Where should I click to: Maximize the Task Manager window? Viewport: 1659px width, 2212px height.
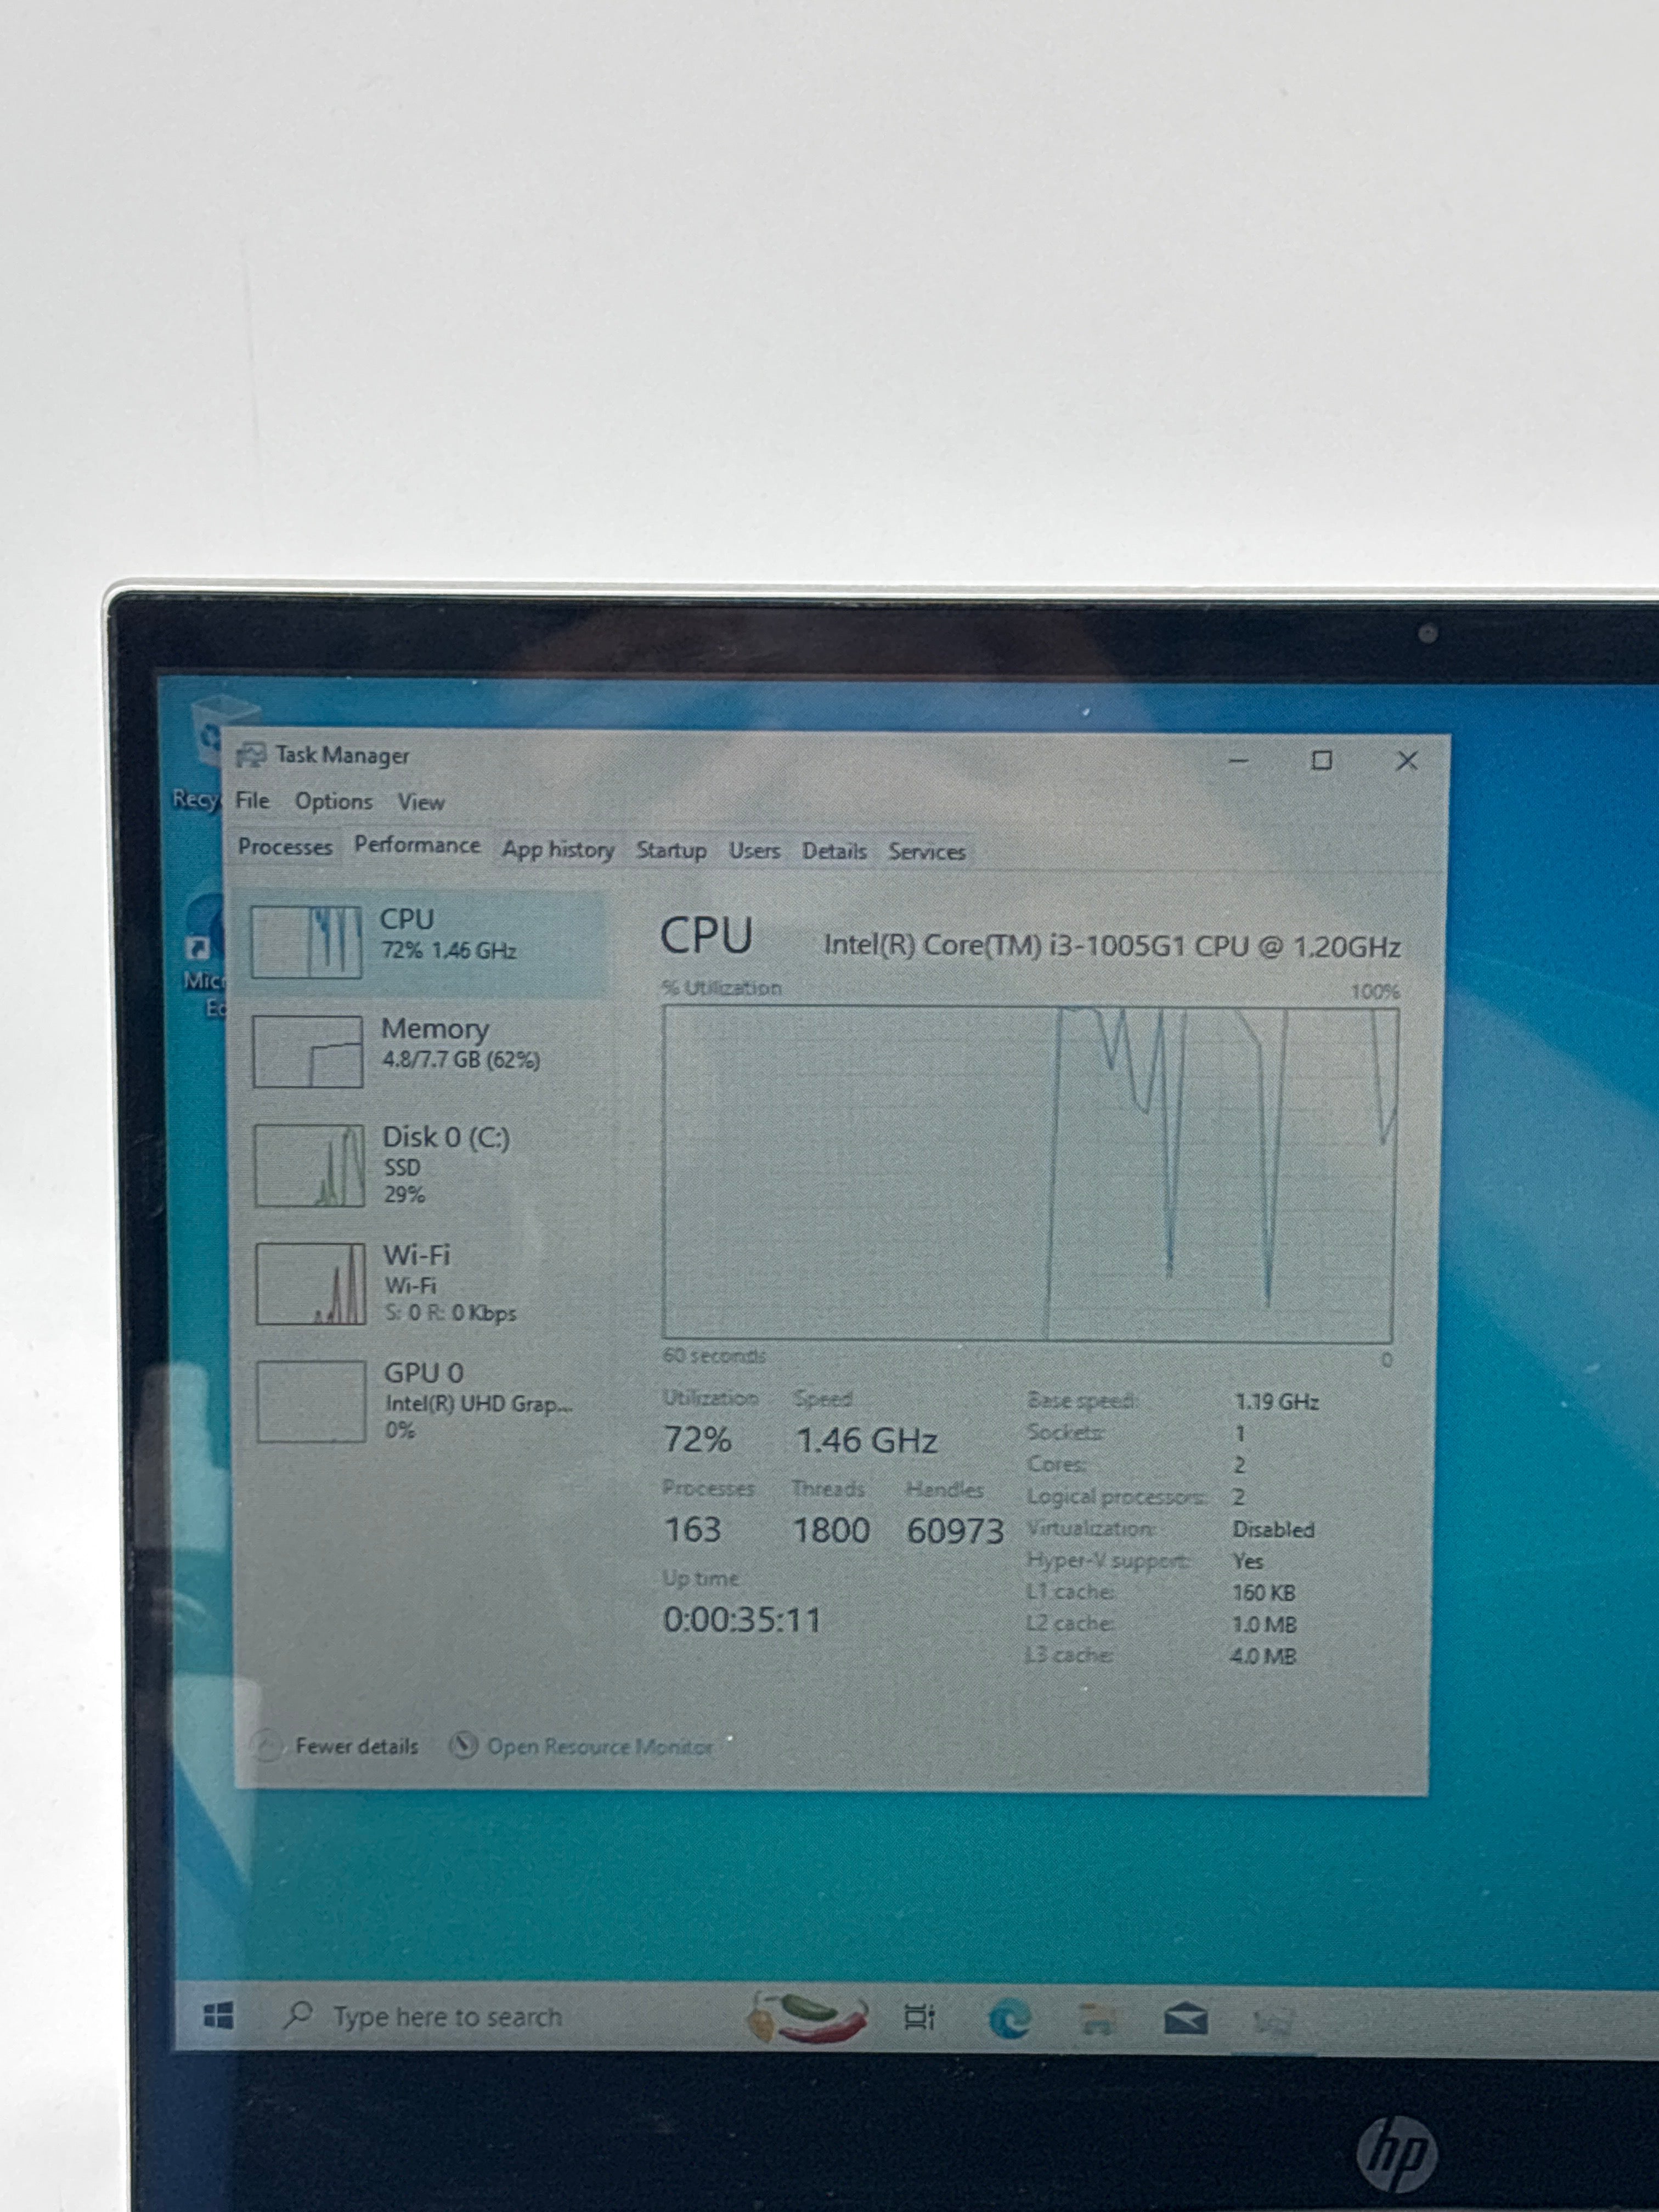[x=1321, y=761]
